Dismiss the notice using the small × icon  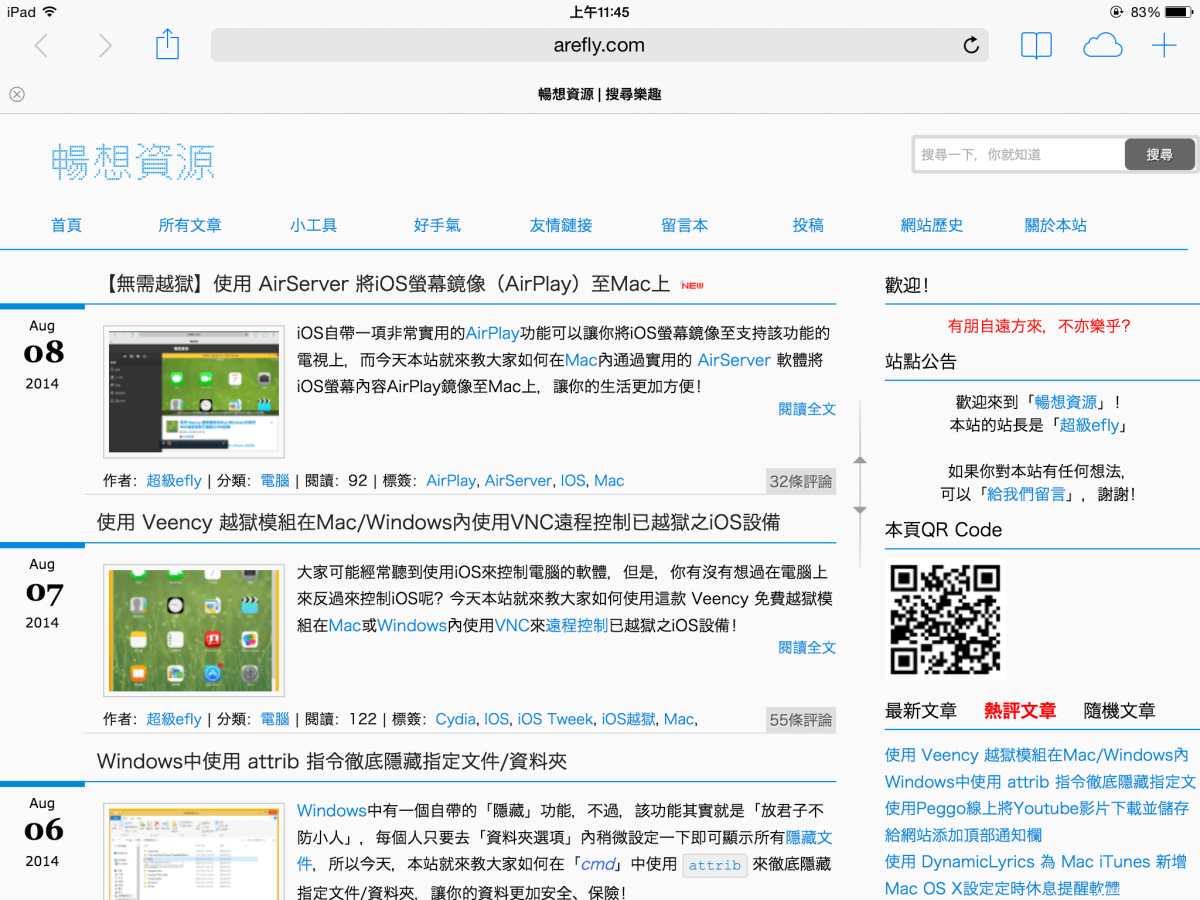coord(16,94)
